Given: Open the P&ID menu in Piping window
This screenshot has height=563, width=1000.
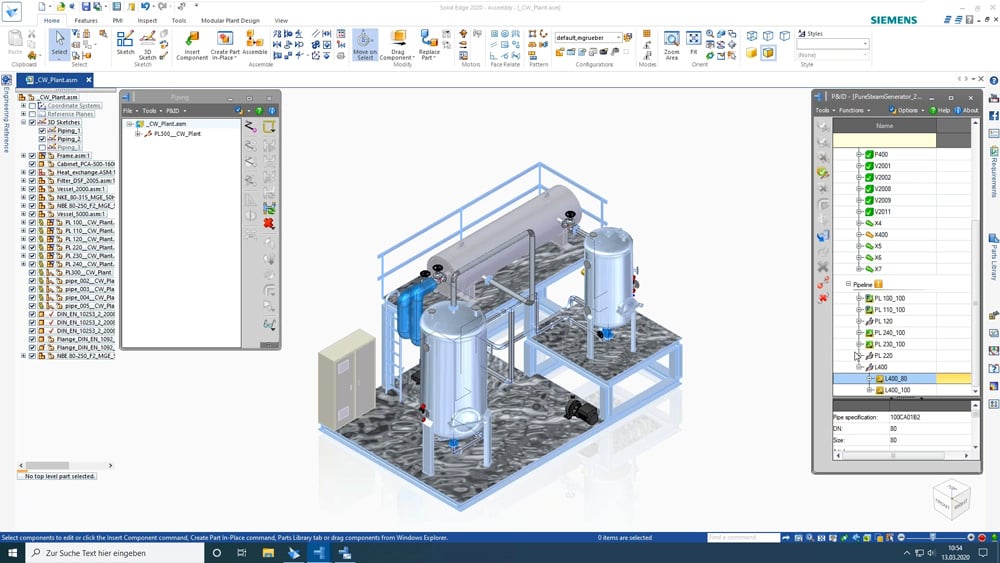Looking at the screenshot, I should point(175,111).
